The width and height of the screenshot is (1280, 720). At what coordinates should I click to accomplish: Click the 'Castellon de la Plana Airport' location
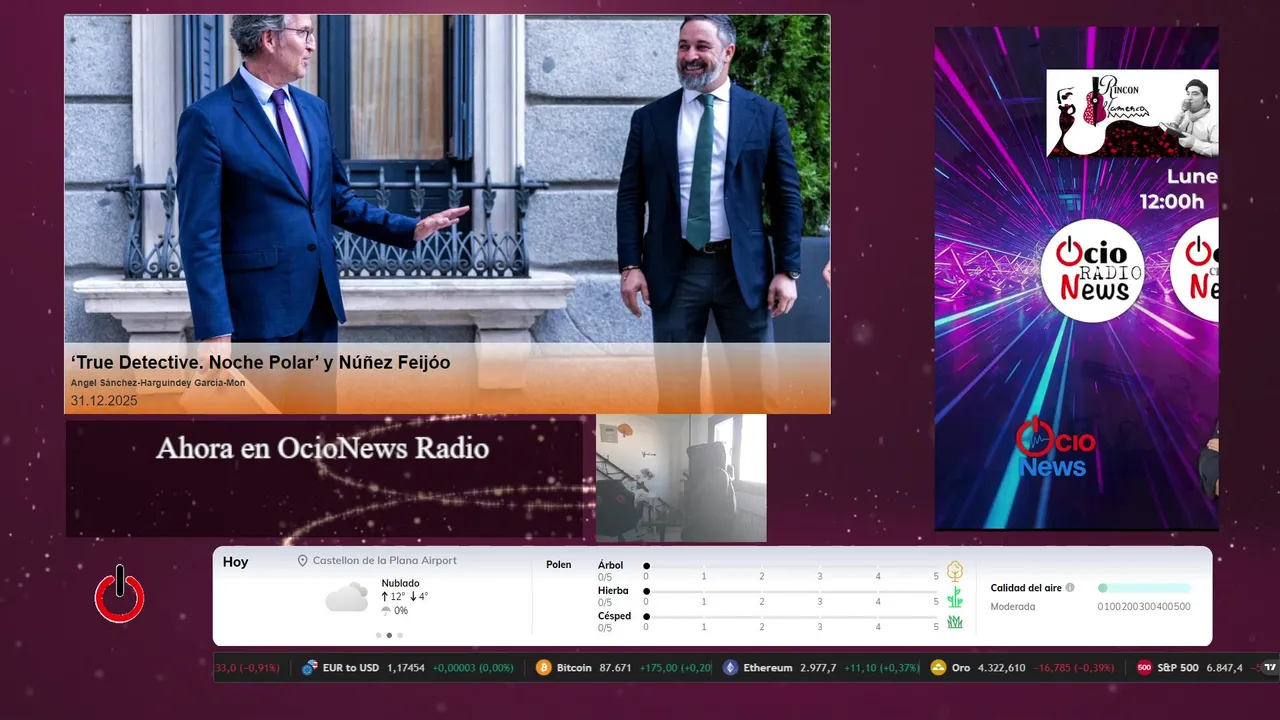tap(385, 561)
